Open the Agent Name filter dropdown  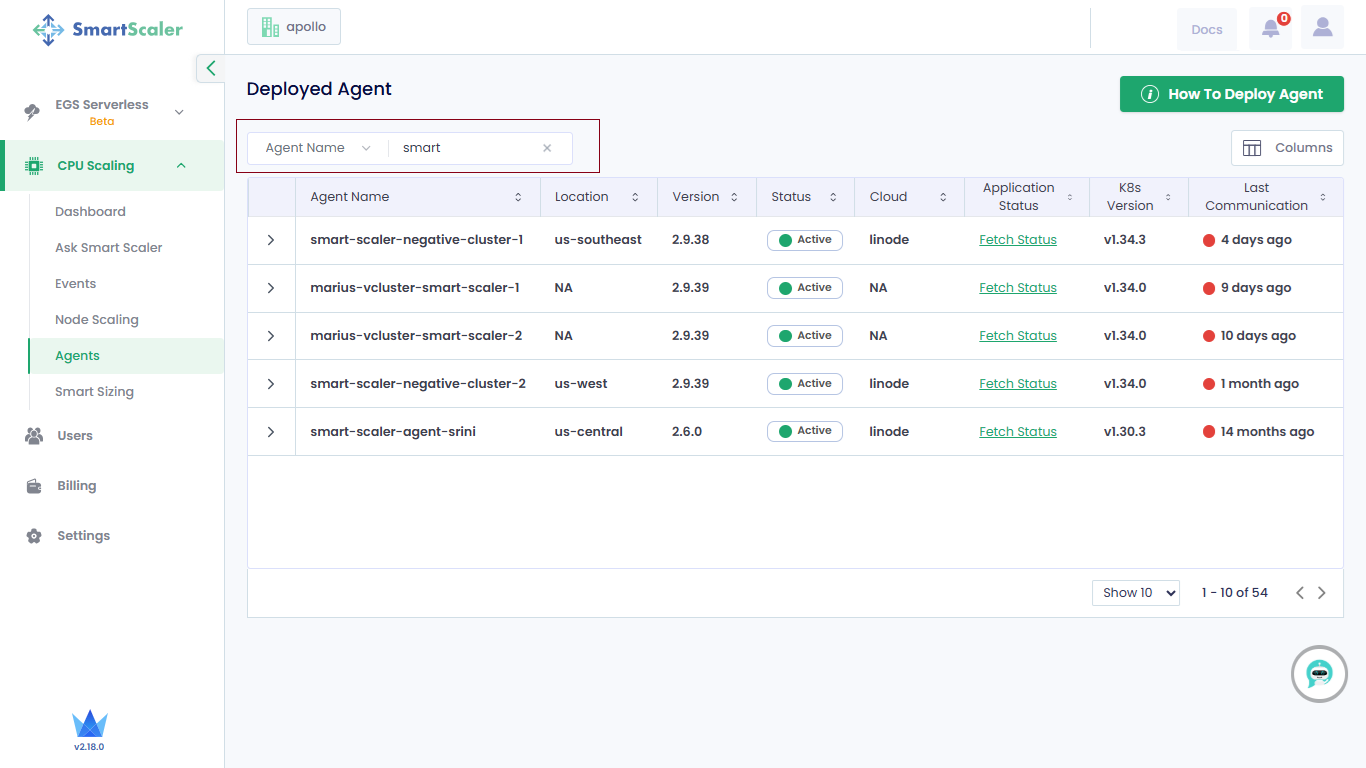[x=318, y=148]
